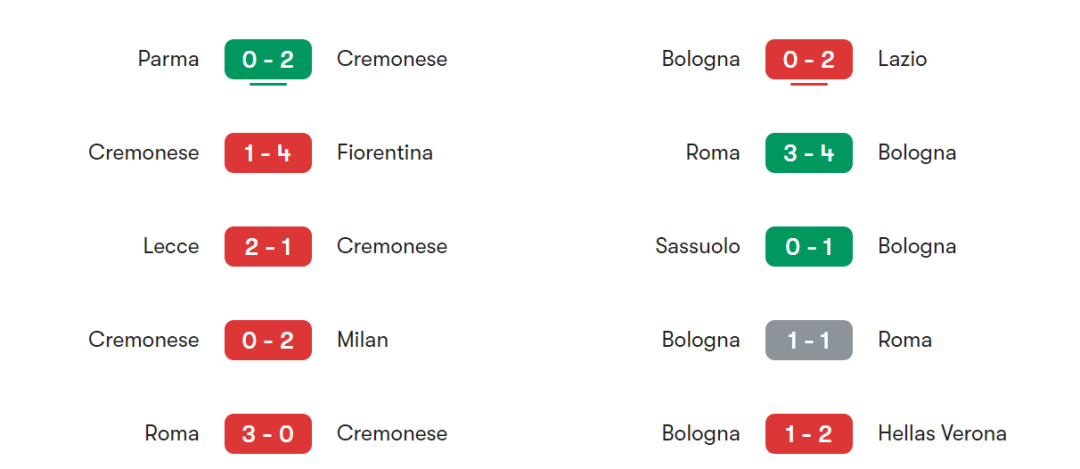Open the Lazio team link
Viewport: 1080px width, 469px height.
click(902, 59)
